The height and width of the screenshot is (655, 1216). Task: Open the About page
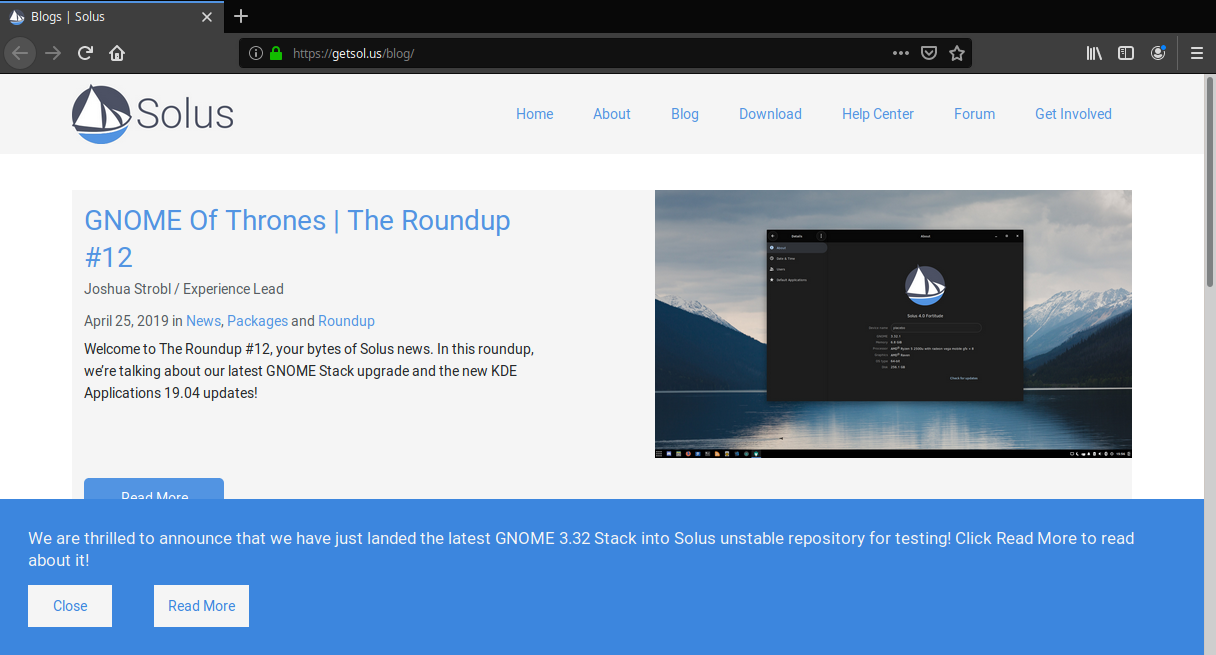coord(612,114)
